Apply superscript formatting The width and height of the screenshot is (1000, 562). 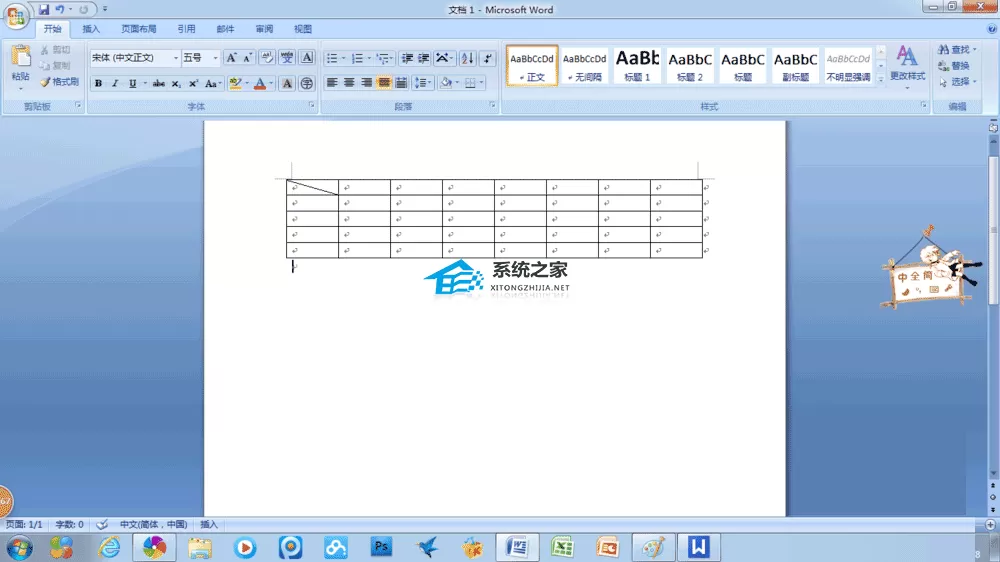(x=193, y=84)
